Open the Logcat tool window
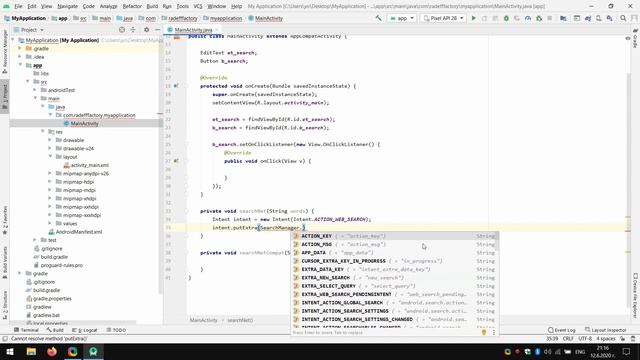 84,330
